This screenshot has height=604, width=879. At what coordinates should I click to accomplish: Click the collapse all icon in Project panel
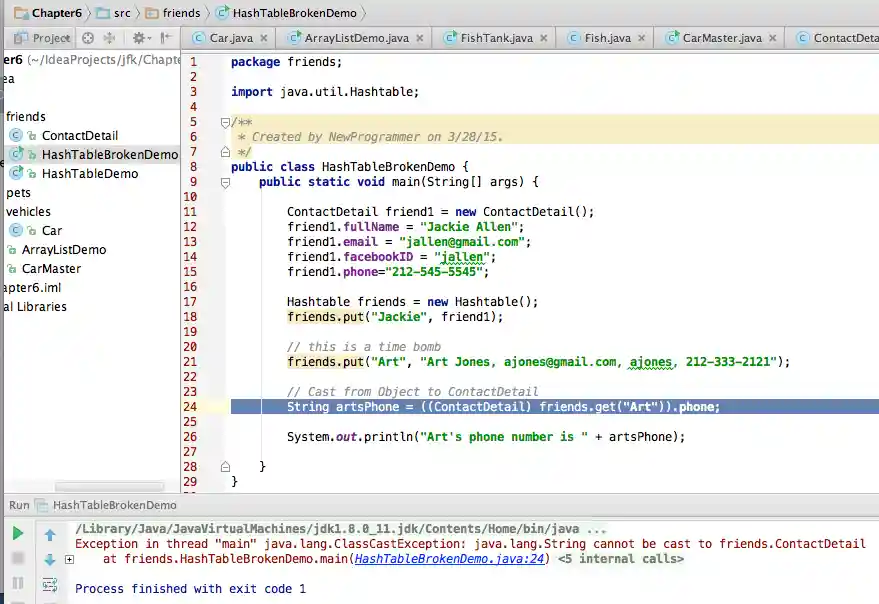pos(111,38)
